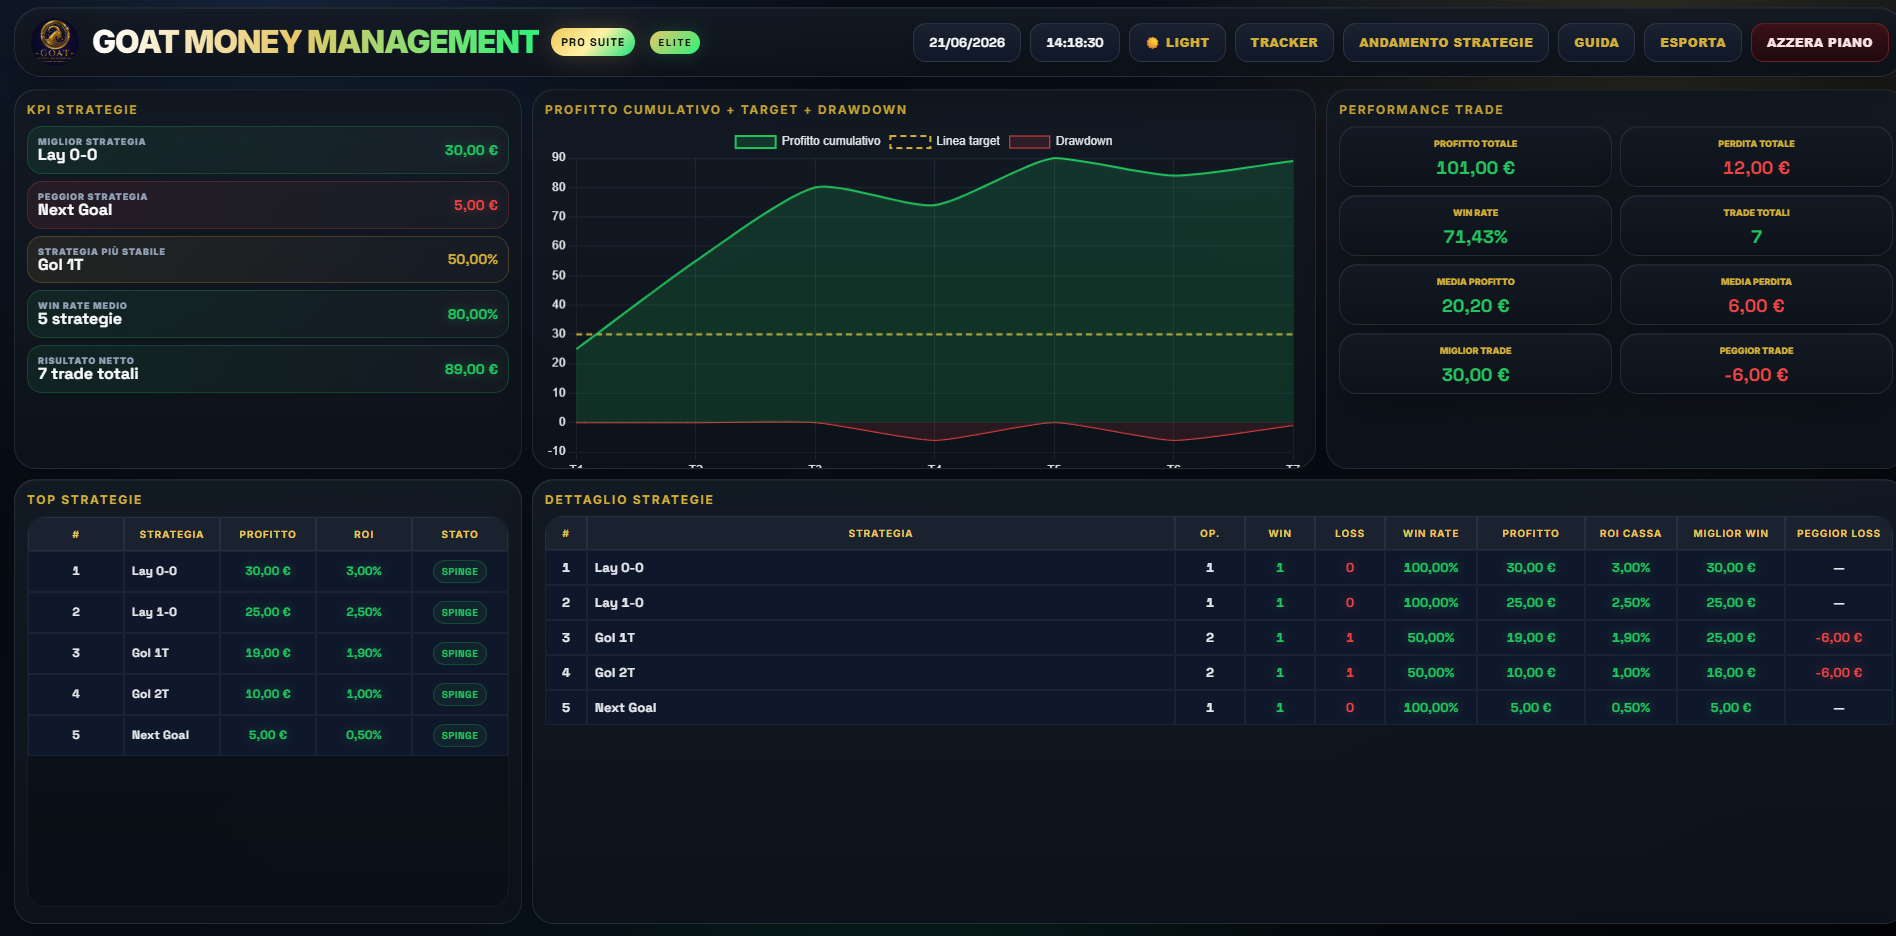
Task: Open the GUIDA help page
Action: tap(1596, 43)
